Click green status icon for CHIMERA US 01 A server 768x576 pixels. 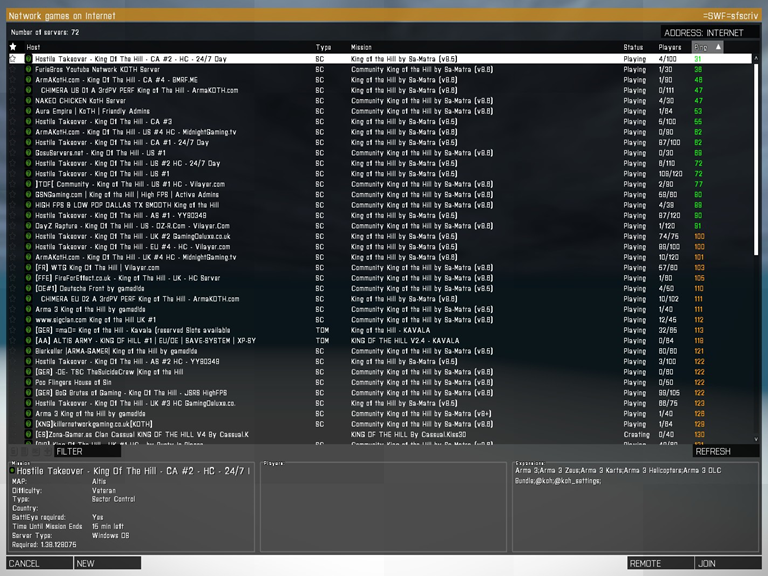(28, 90)
